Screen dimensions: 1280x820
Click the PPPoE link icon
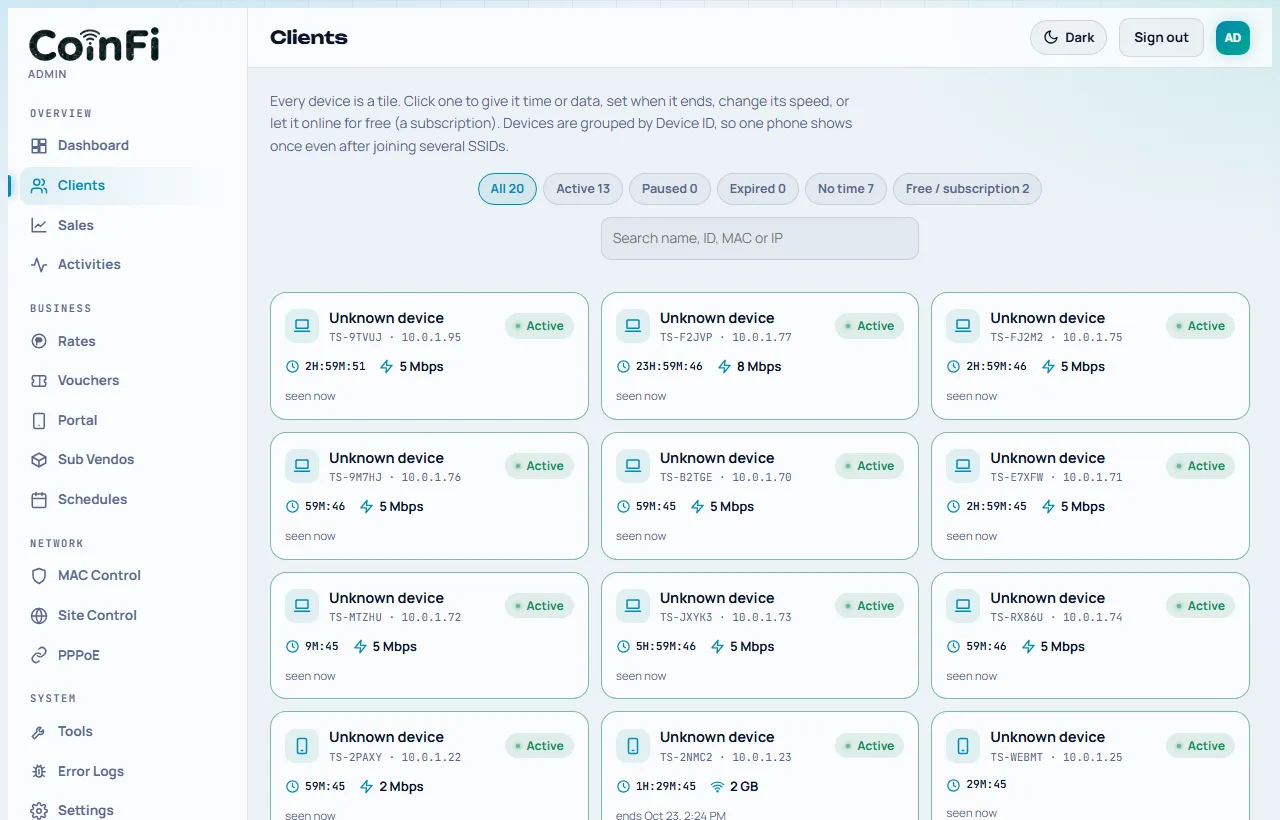pos(39,656)
